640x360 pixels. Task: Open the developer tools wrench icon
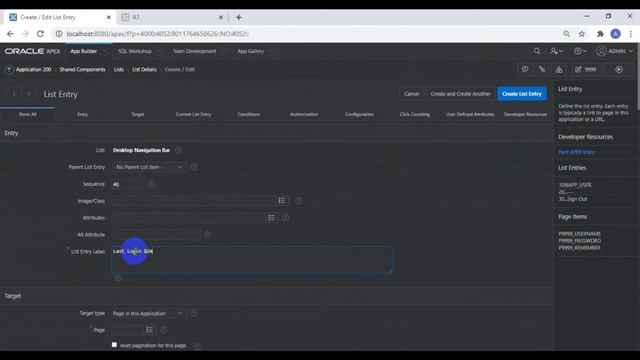542,70
